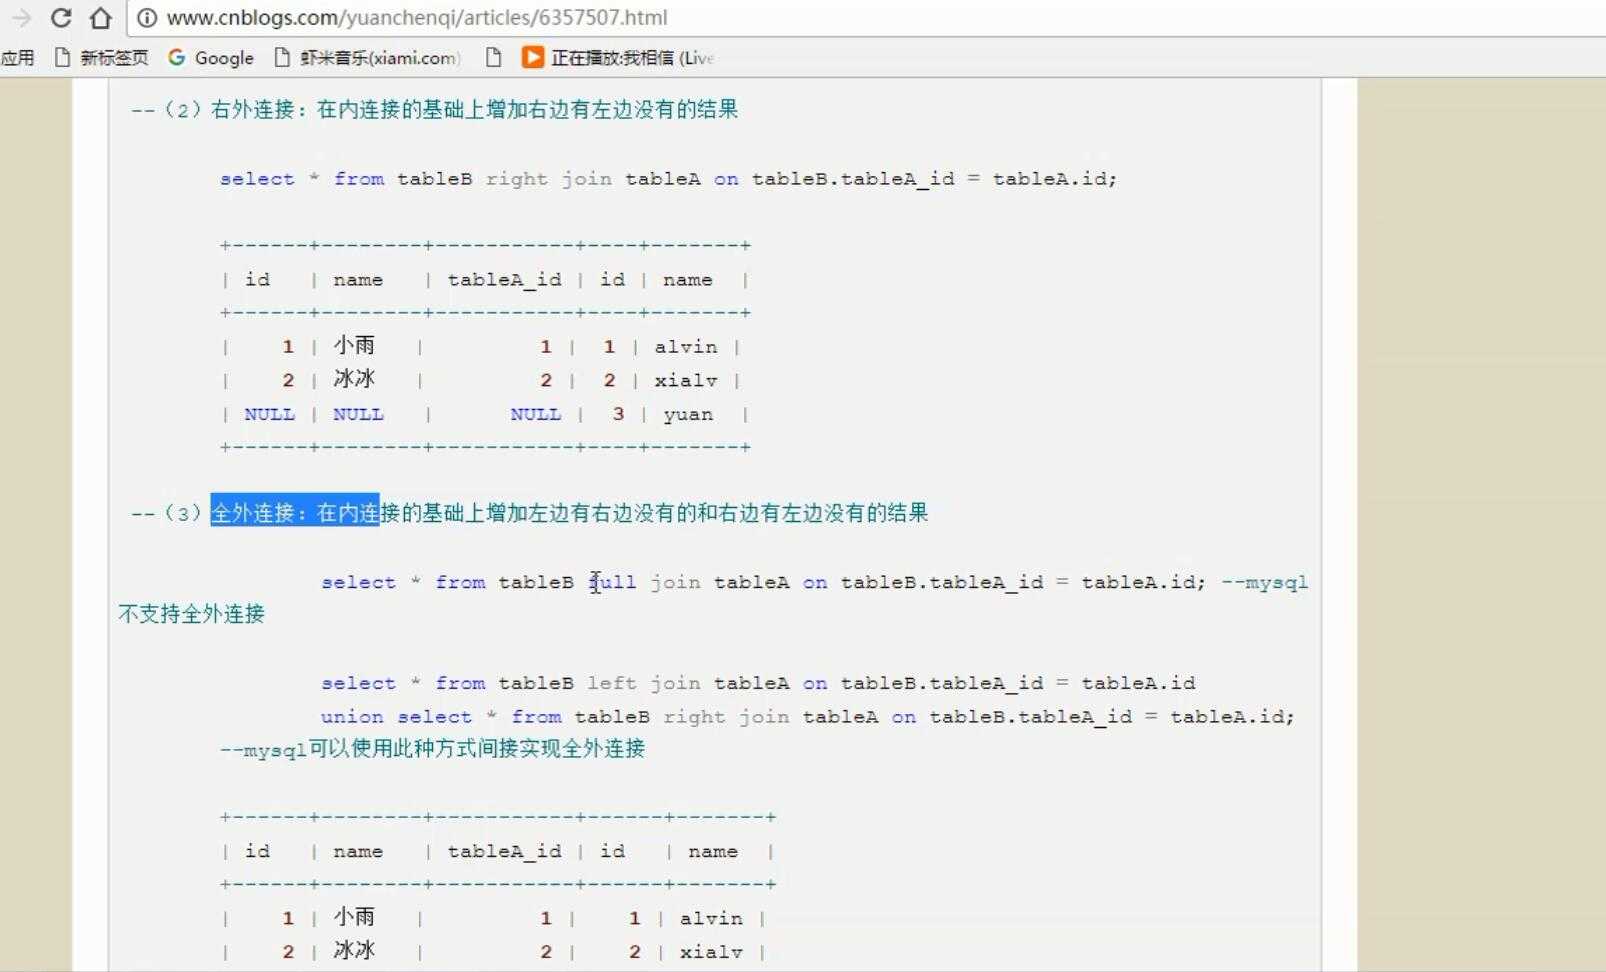Click 'tableA_id' header in second result table

point(504,852)
